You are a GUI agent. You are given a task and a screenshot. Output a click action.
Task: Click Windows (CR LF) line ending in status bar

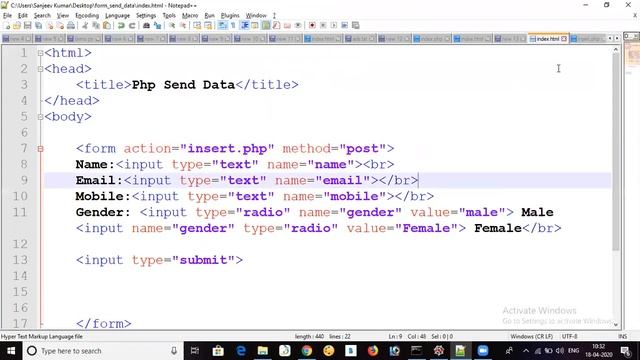pos(531,336)
